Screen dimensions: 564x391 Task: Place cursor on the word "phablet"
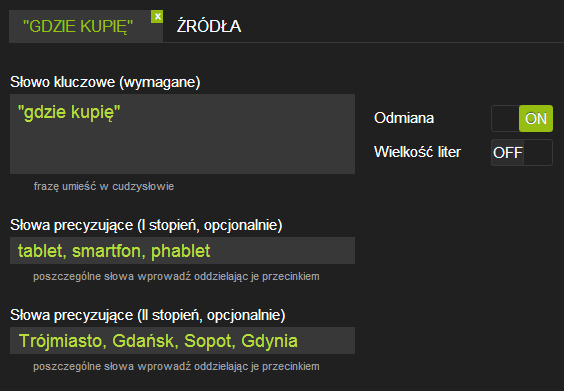coord(181,251)
